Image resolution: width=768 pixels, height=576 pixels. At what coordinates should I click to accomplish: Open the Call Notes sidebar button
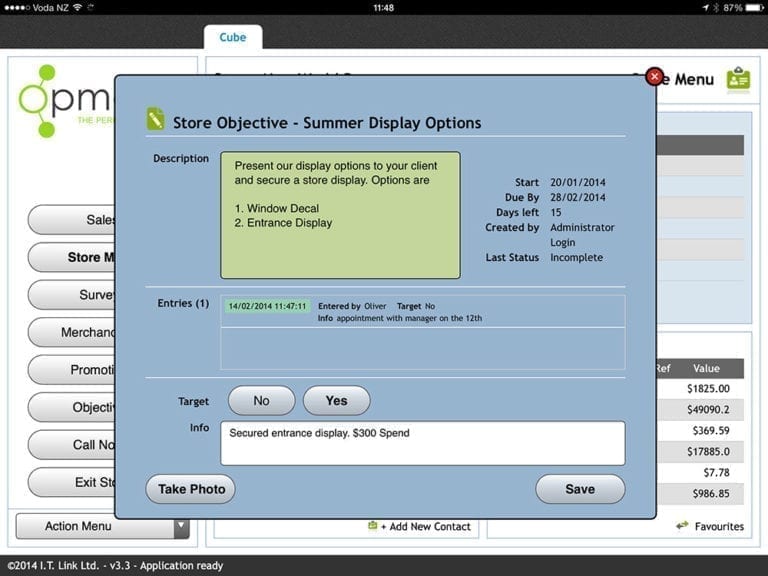point(72,445)
